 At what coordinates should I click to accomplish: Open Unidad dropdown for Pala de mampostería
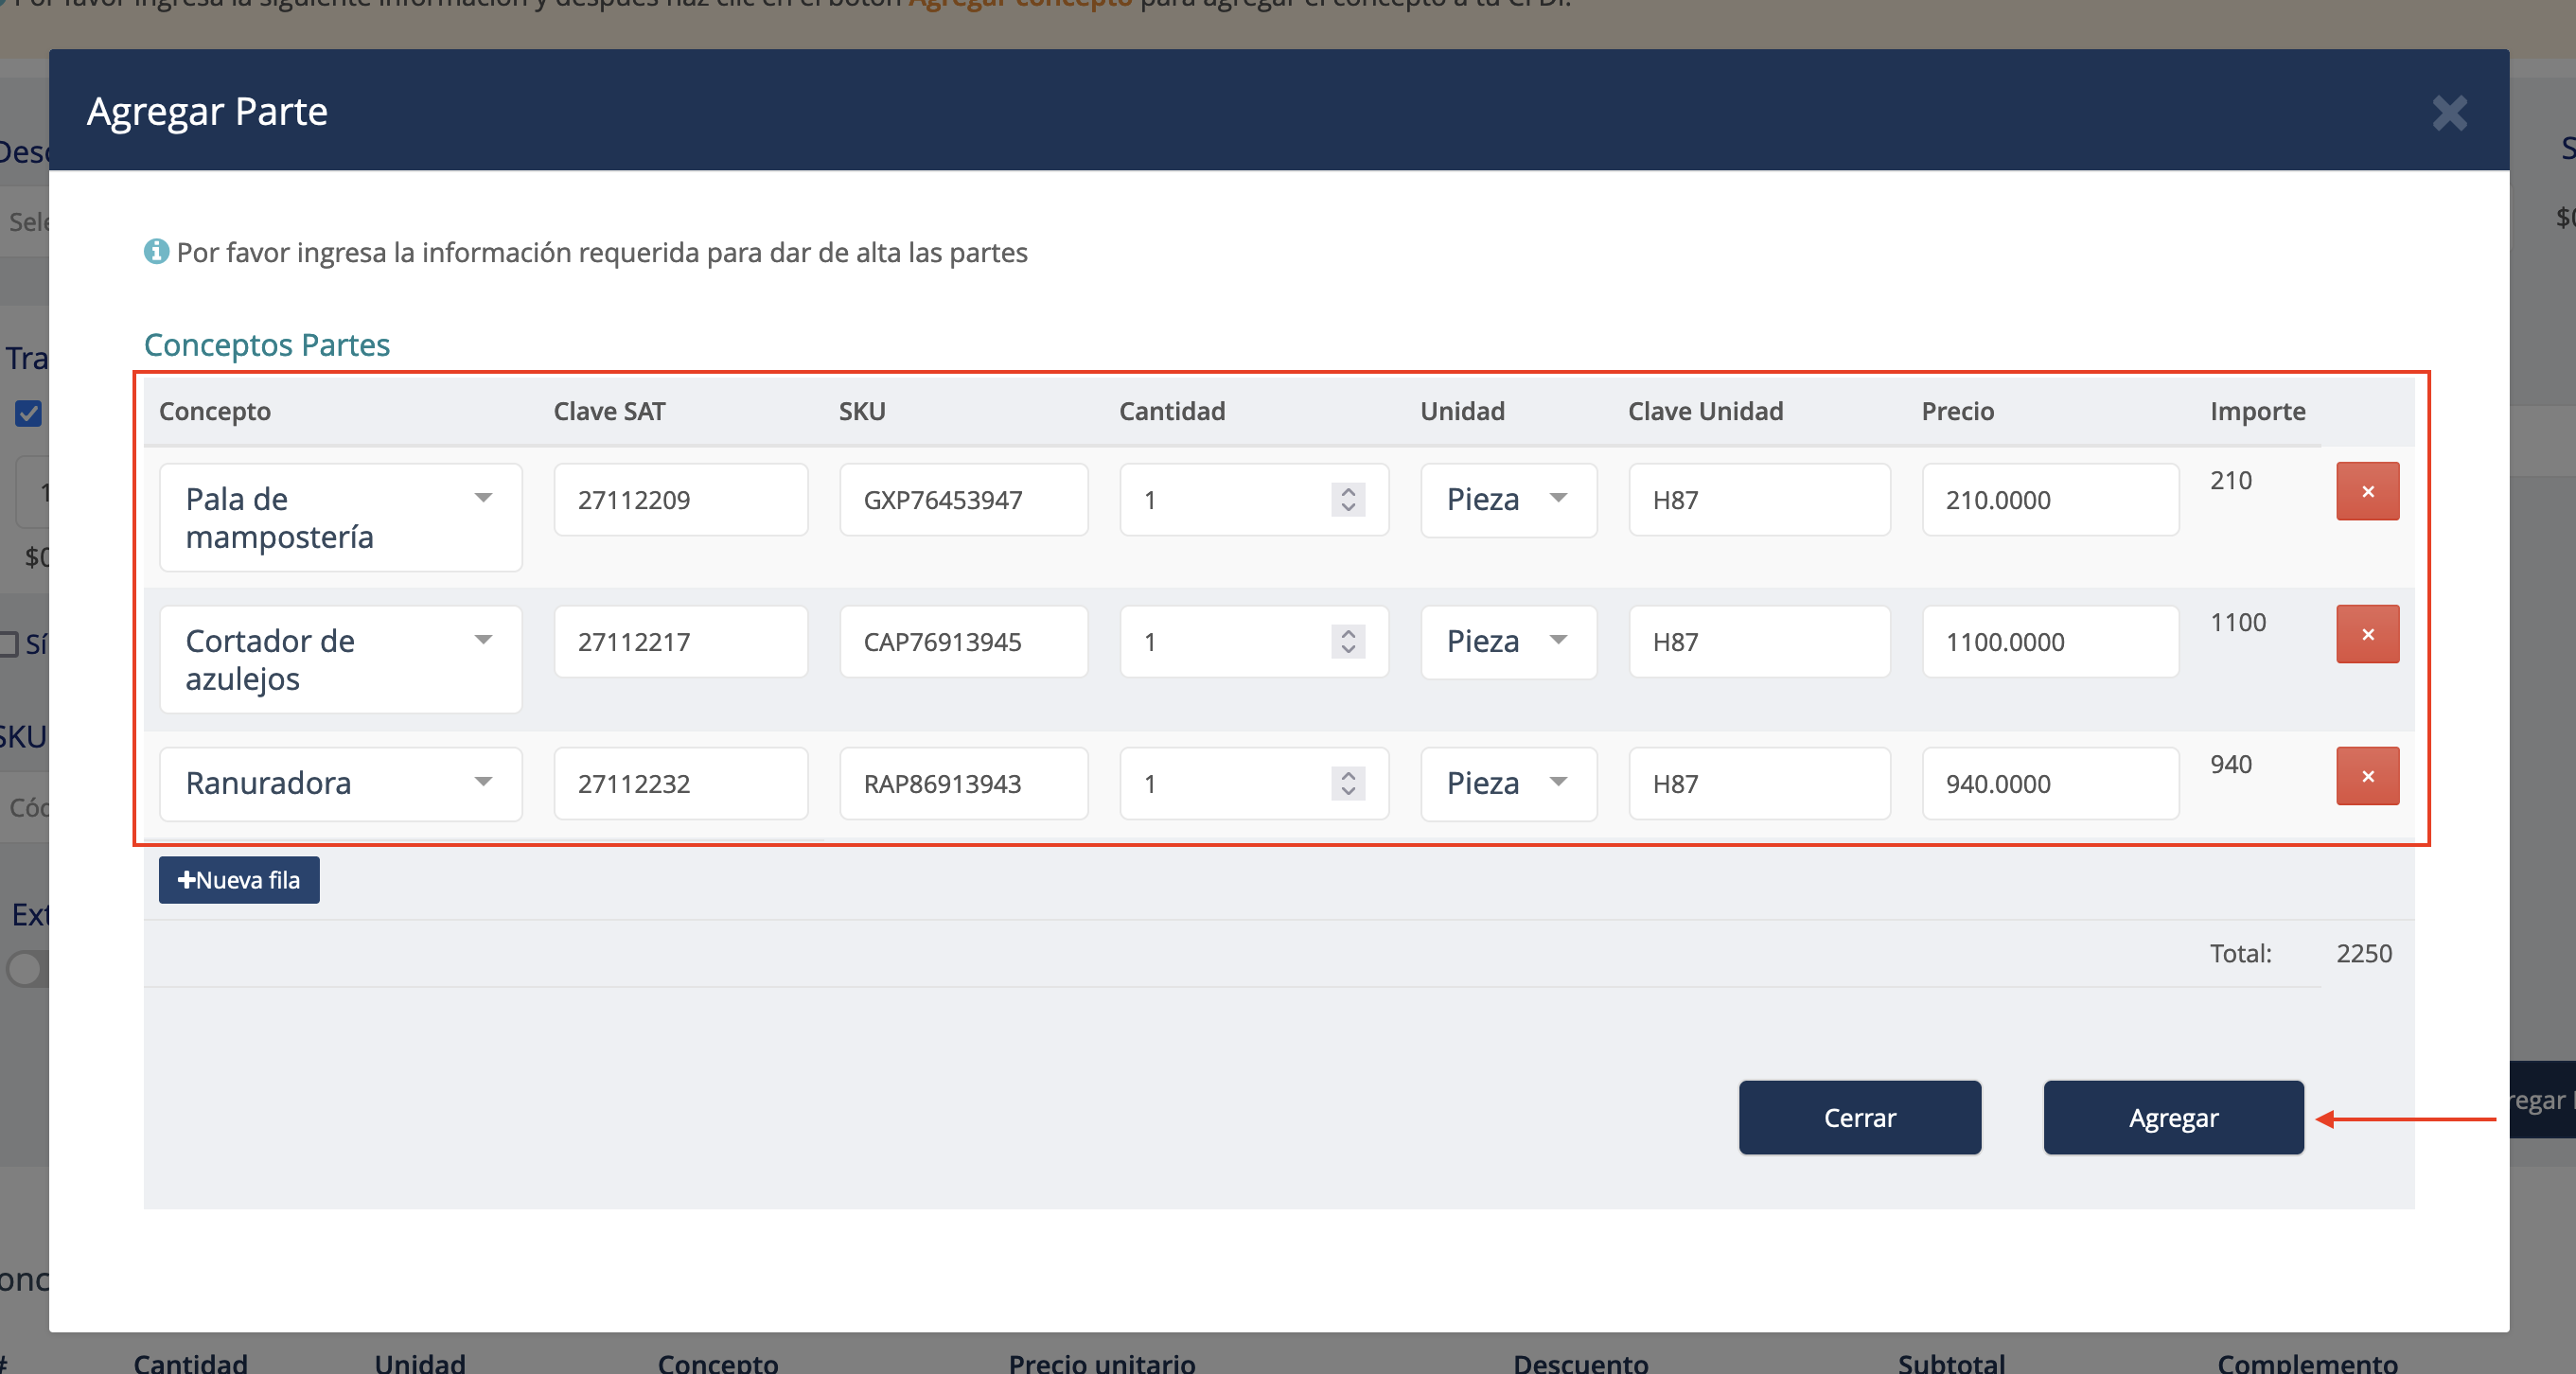pyautogui.click(x=1508, y=499)
